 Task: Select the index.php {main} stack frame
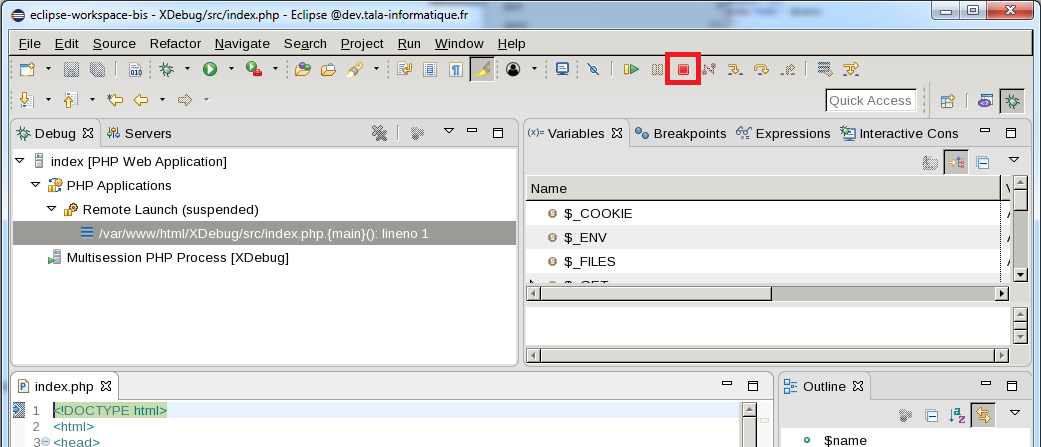263,234
